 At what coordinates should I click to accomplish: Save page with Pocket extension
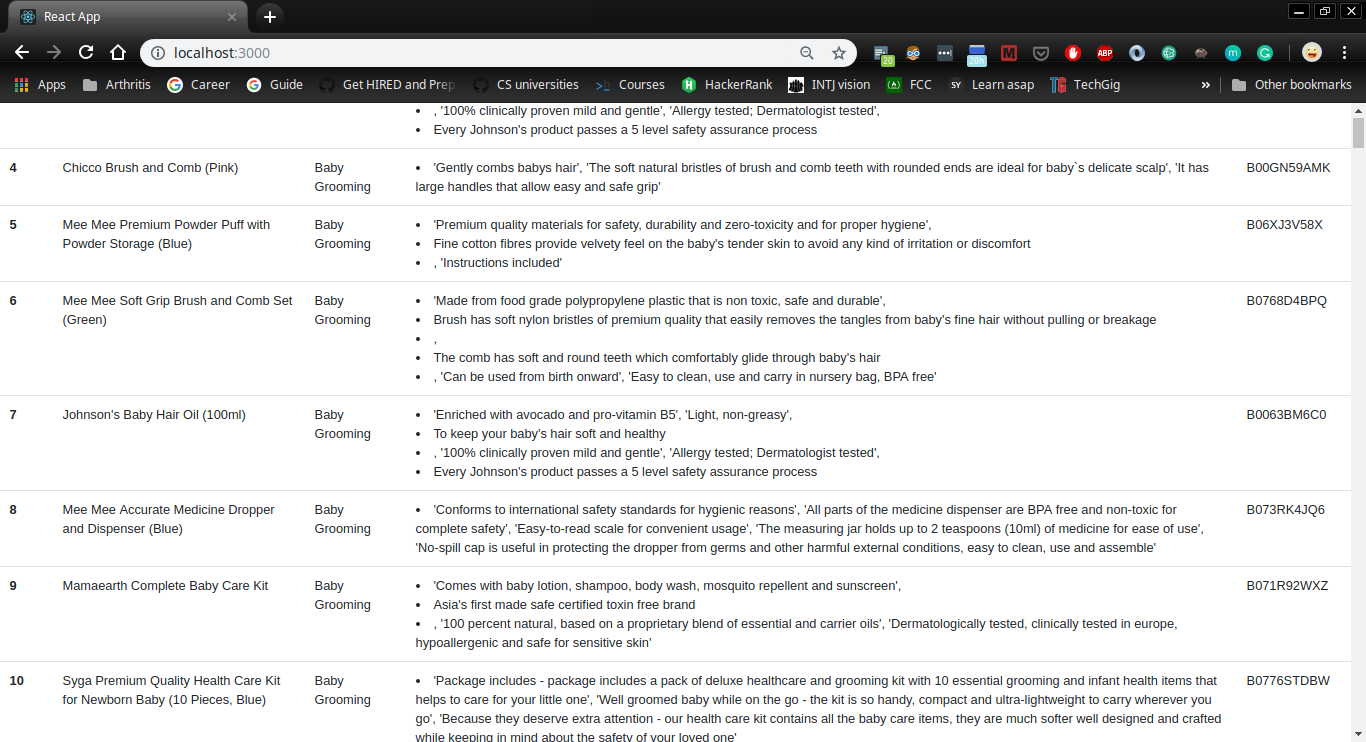pyautogui.click(x=1041, y=53)
